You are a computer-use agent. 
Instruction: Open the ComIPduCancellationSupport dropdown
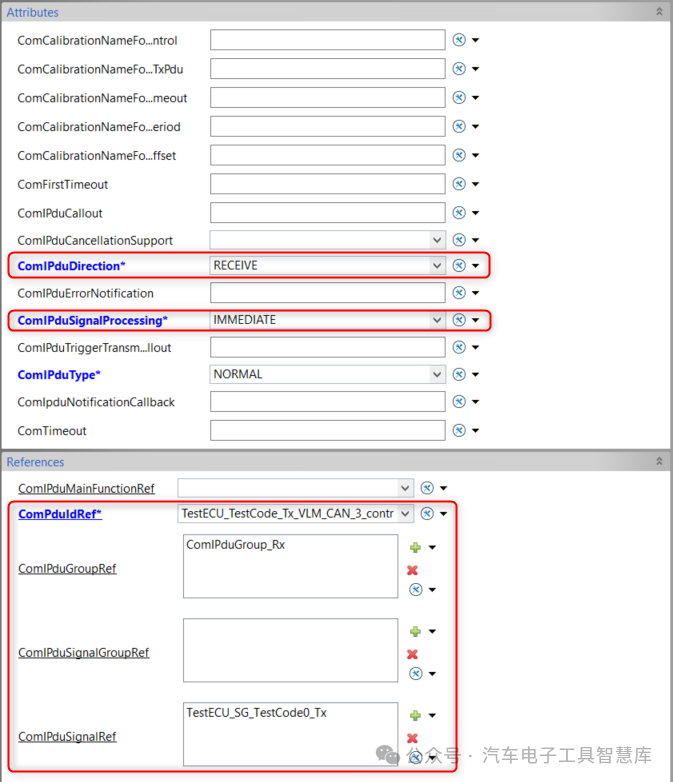(437, 240)
